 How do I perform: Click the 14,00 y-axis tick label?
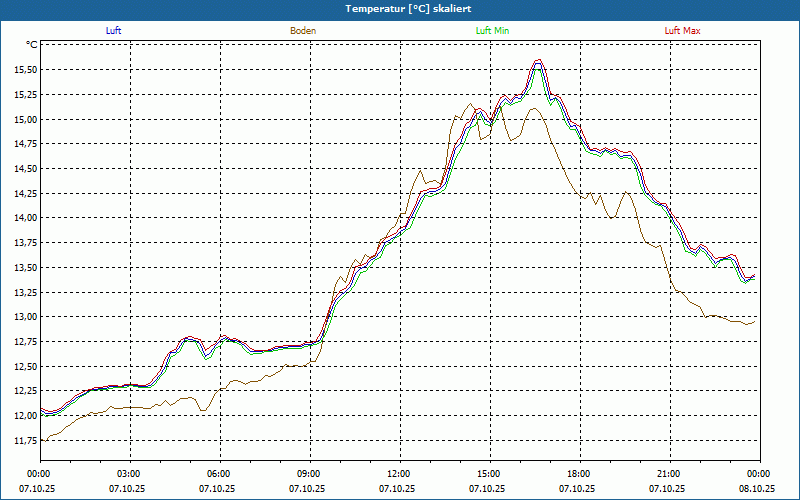25,218
